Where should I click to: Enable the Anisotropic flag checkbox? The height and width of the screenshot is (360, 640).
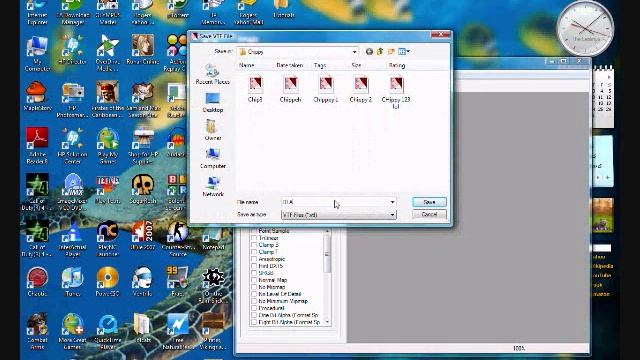(x=254, y=259)
